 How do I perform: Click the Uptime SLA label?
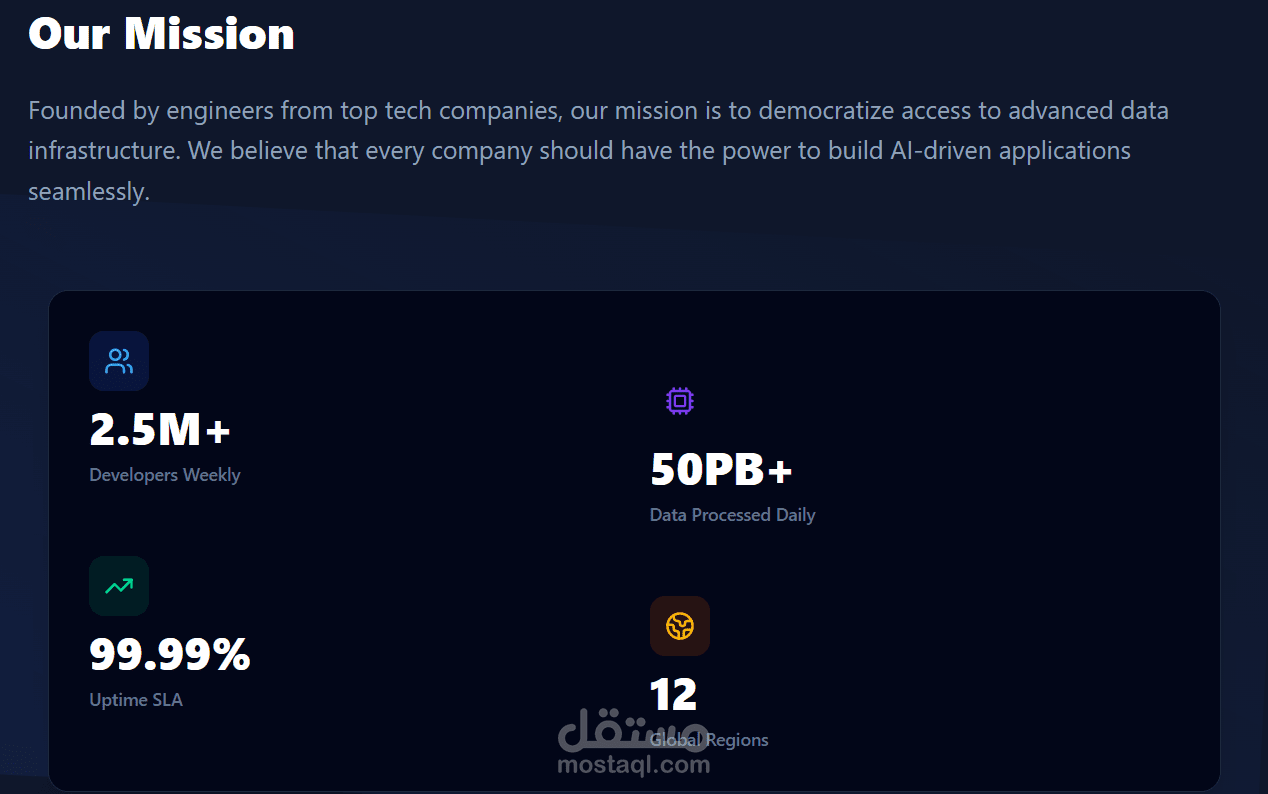click(136, 700)
